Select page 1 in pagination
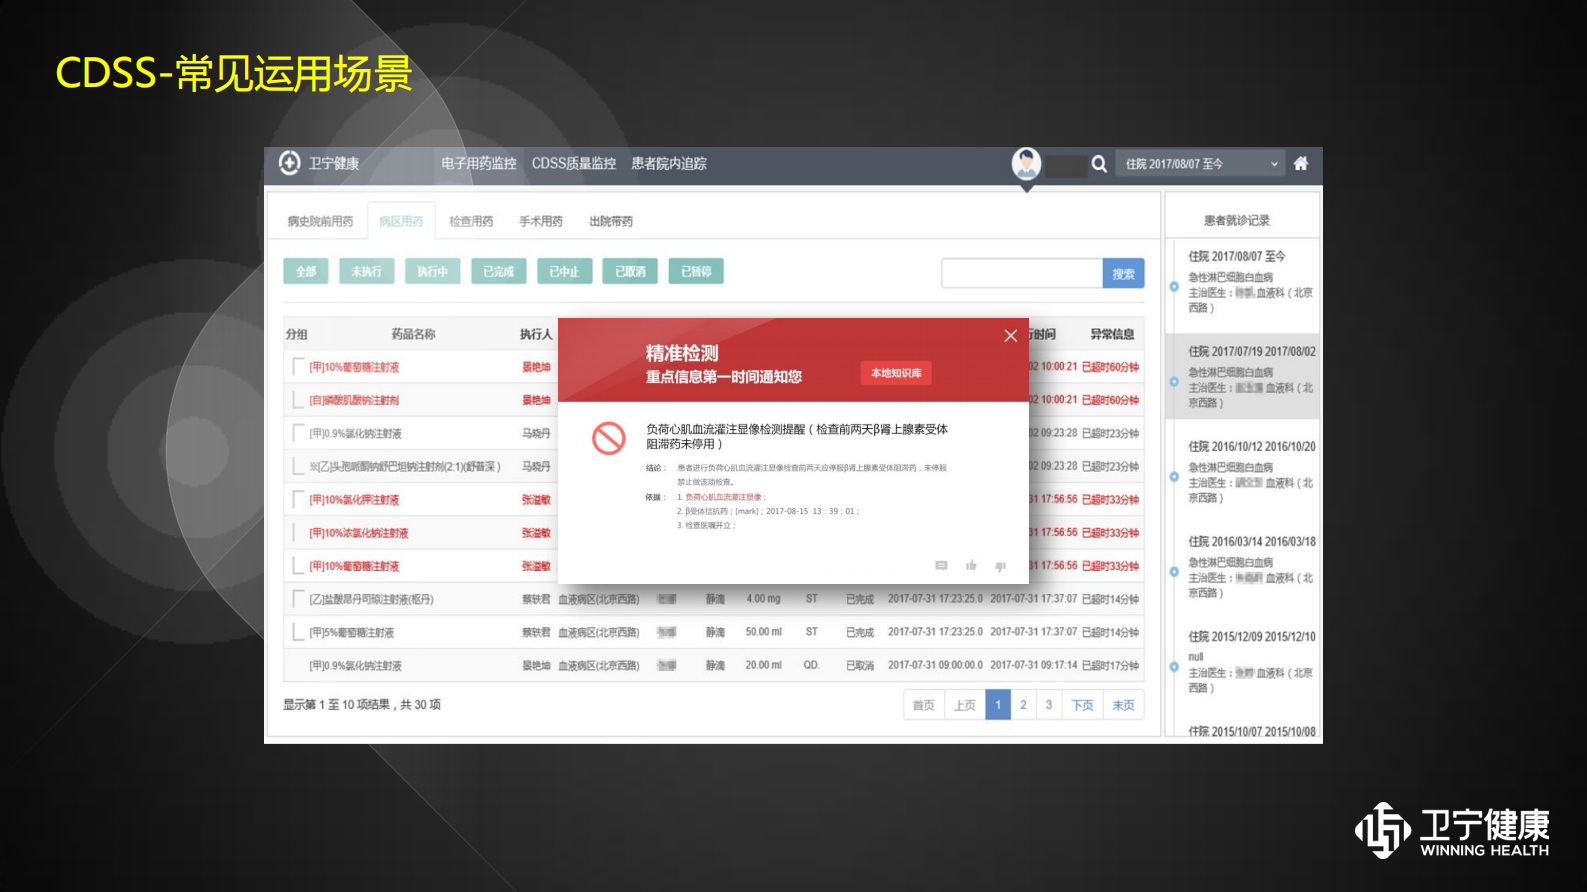1587x892 pixels. point(998,705)
